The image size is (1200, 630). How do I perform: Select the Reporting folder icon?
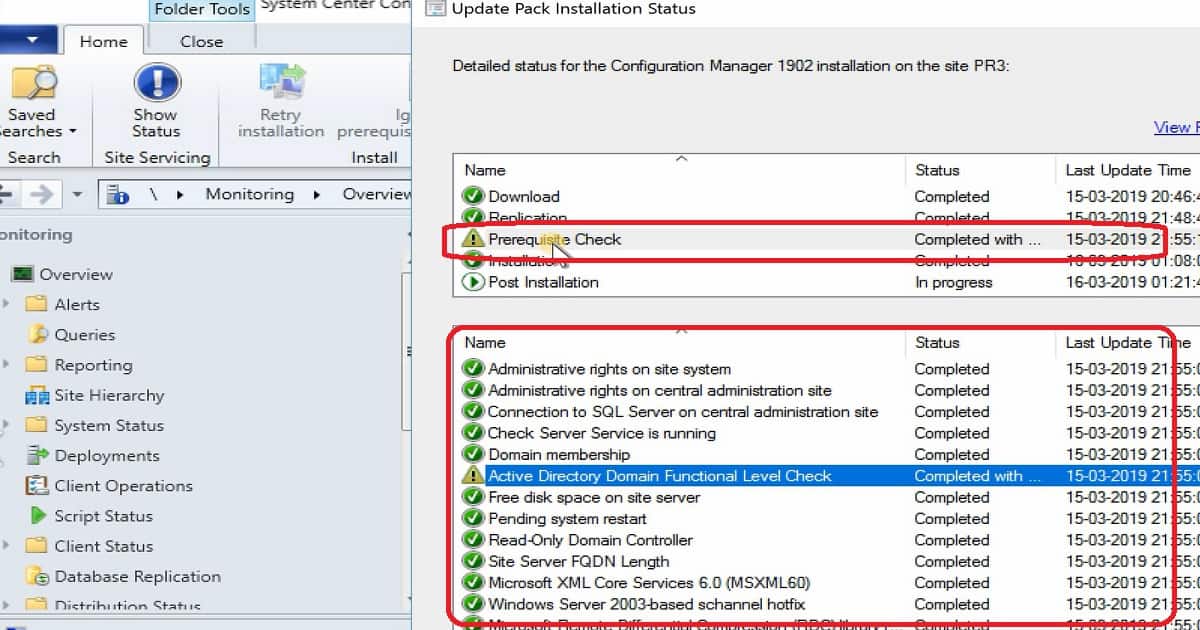[x=36, y=365]
